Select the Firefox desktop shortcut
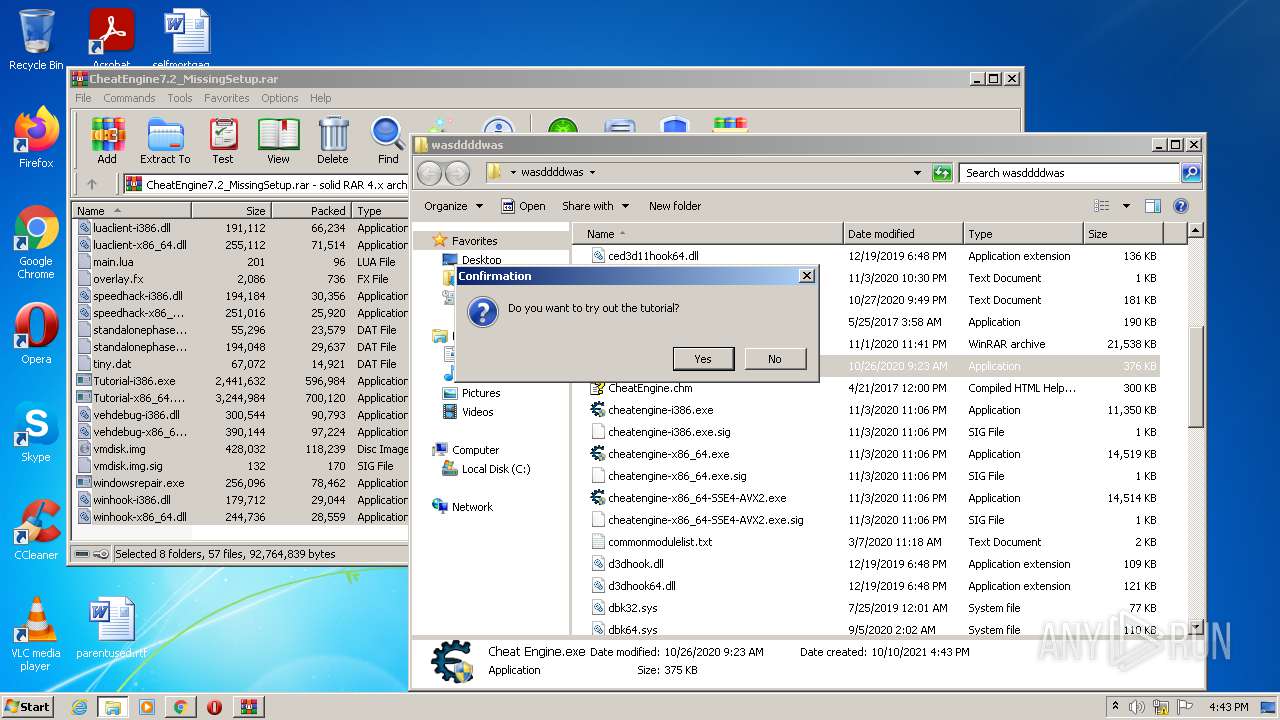This screenshot has height=720, width=1280. pyautogui.click(x=36, y=137)
